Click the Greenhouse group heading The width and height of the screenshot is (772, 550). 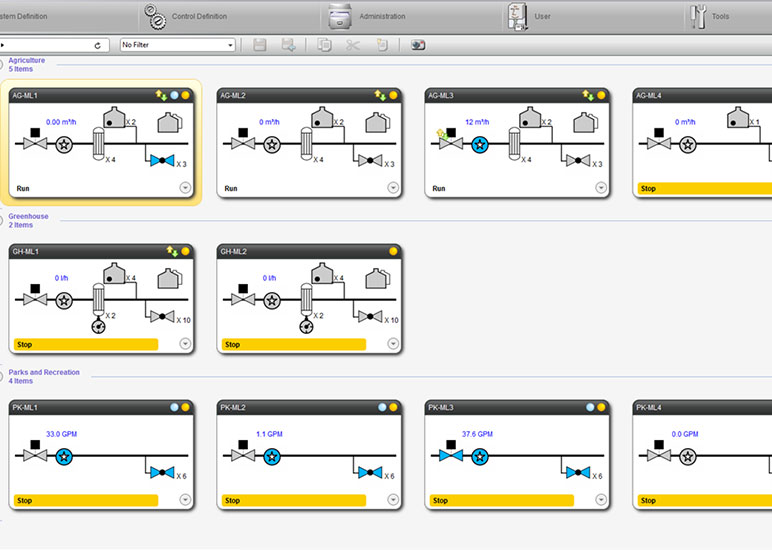tap(28, 216)
